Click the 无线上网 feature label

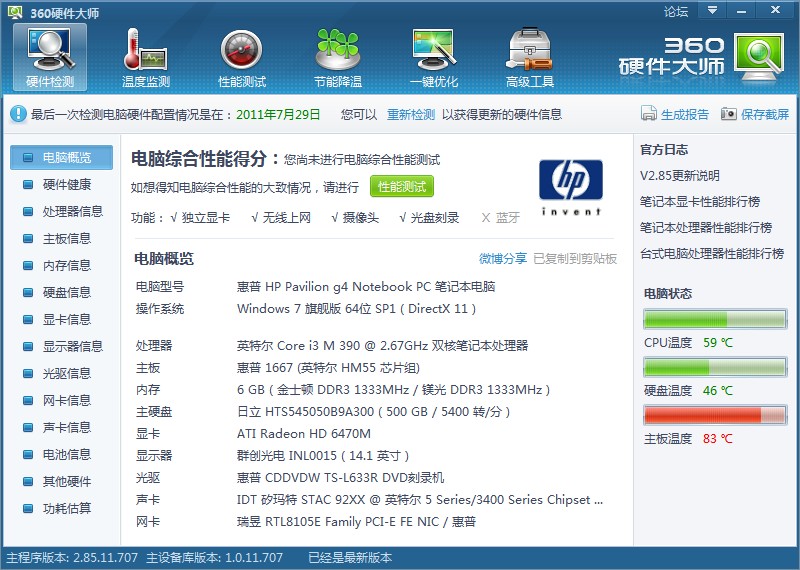[287, 218]
